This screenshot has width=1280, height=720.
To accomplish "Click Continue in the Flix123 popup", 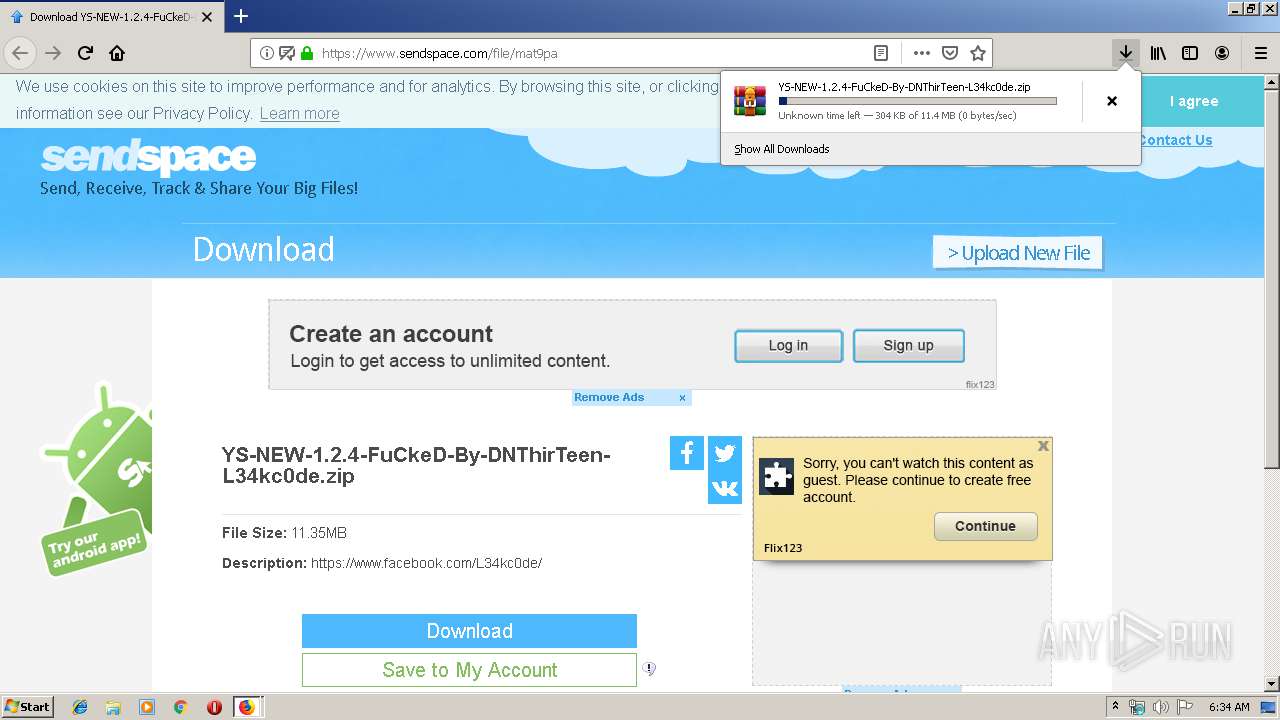I will click(x=985, y=526).
